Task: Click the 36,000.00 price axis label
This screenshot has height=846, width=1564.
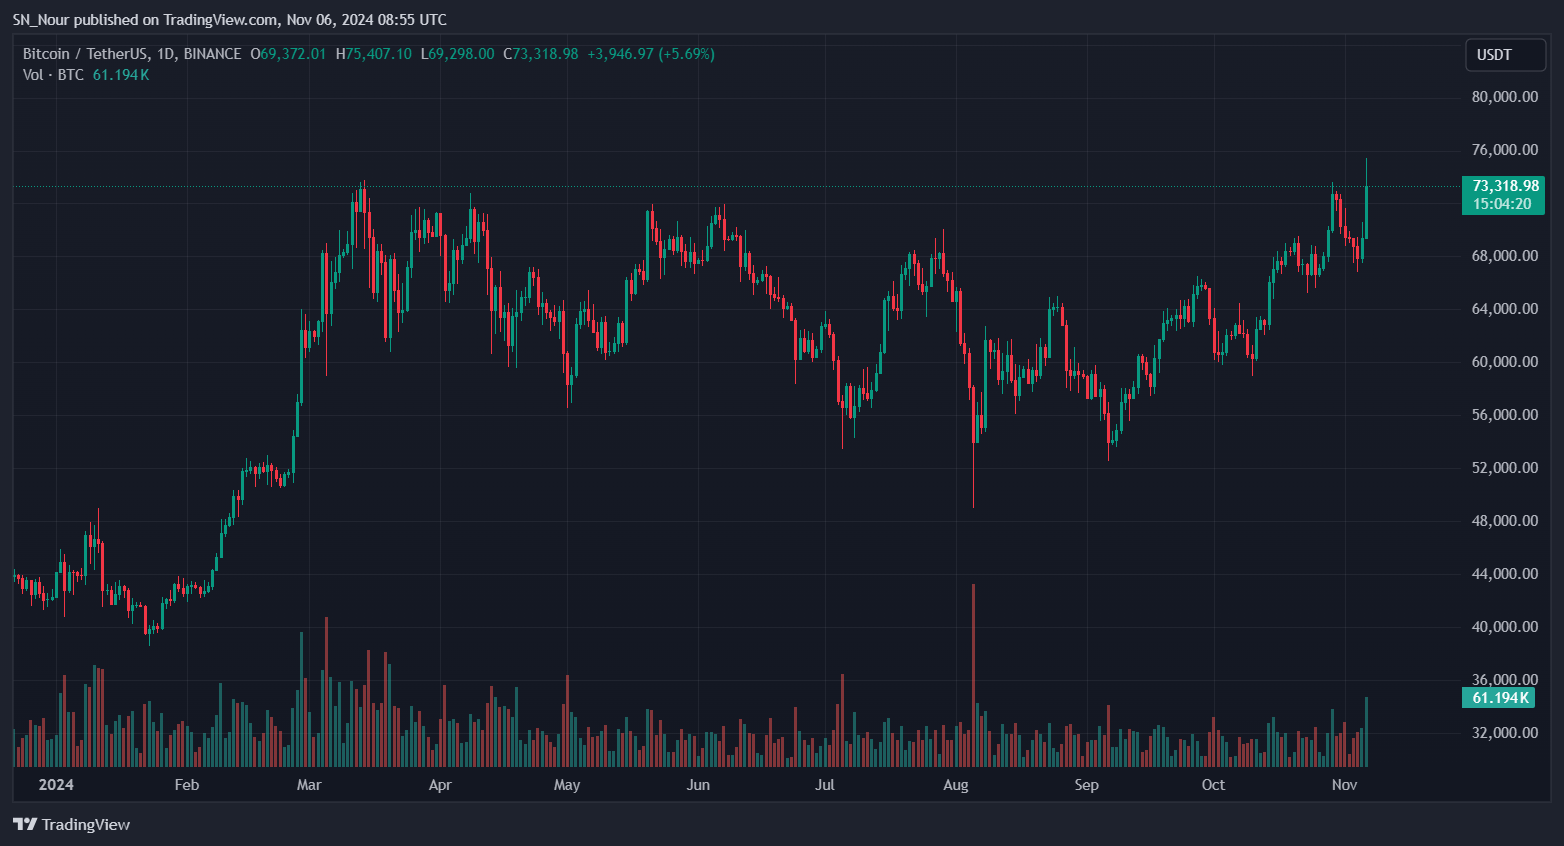Action: click(x=1505, y=680)
